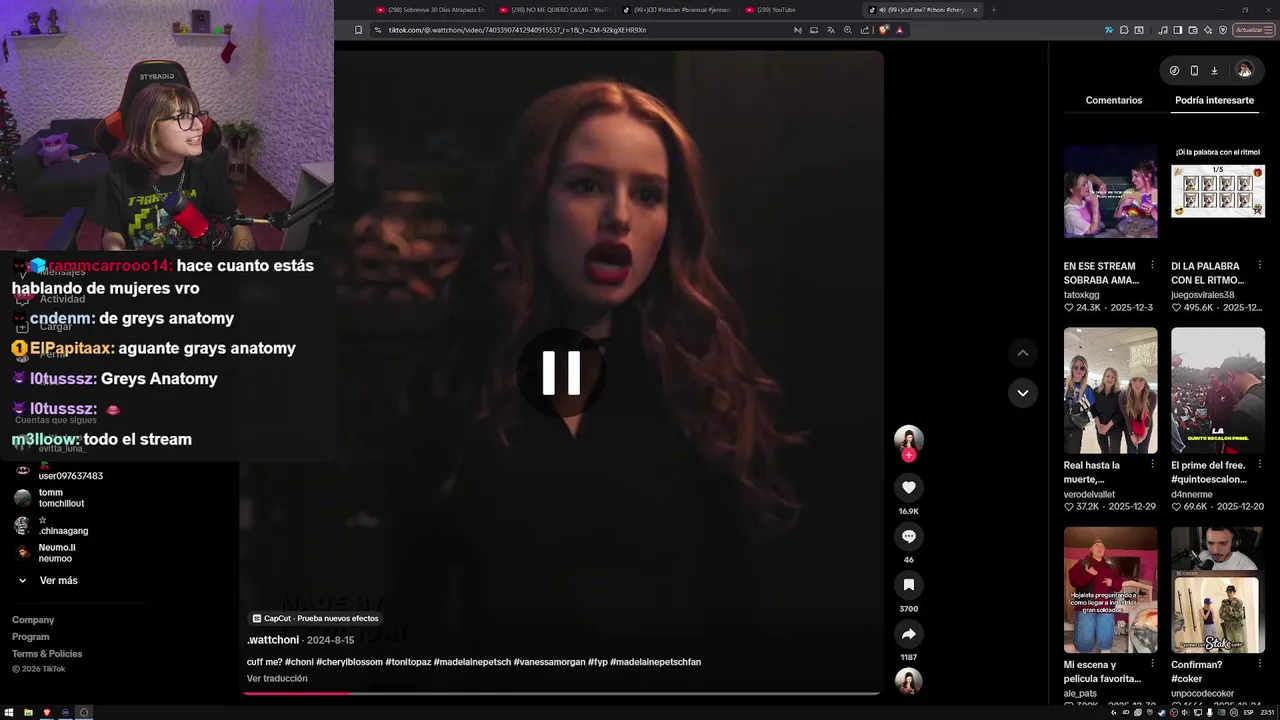Viewport: 1280px width, 720px height.
Task: Open CapCut 'Prueba nuevos efectos' badge
Action: coord(316,618)
